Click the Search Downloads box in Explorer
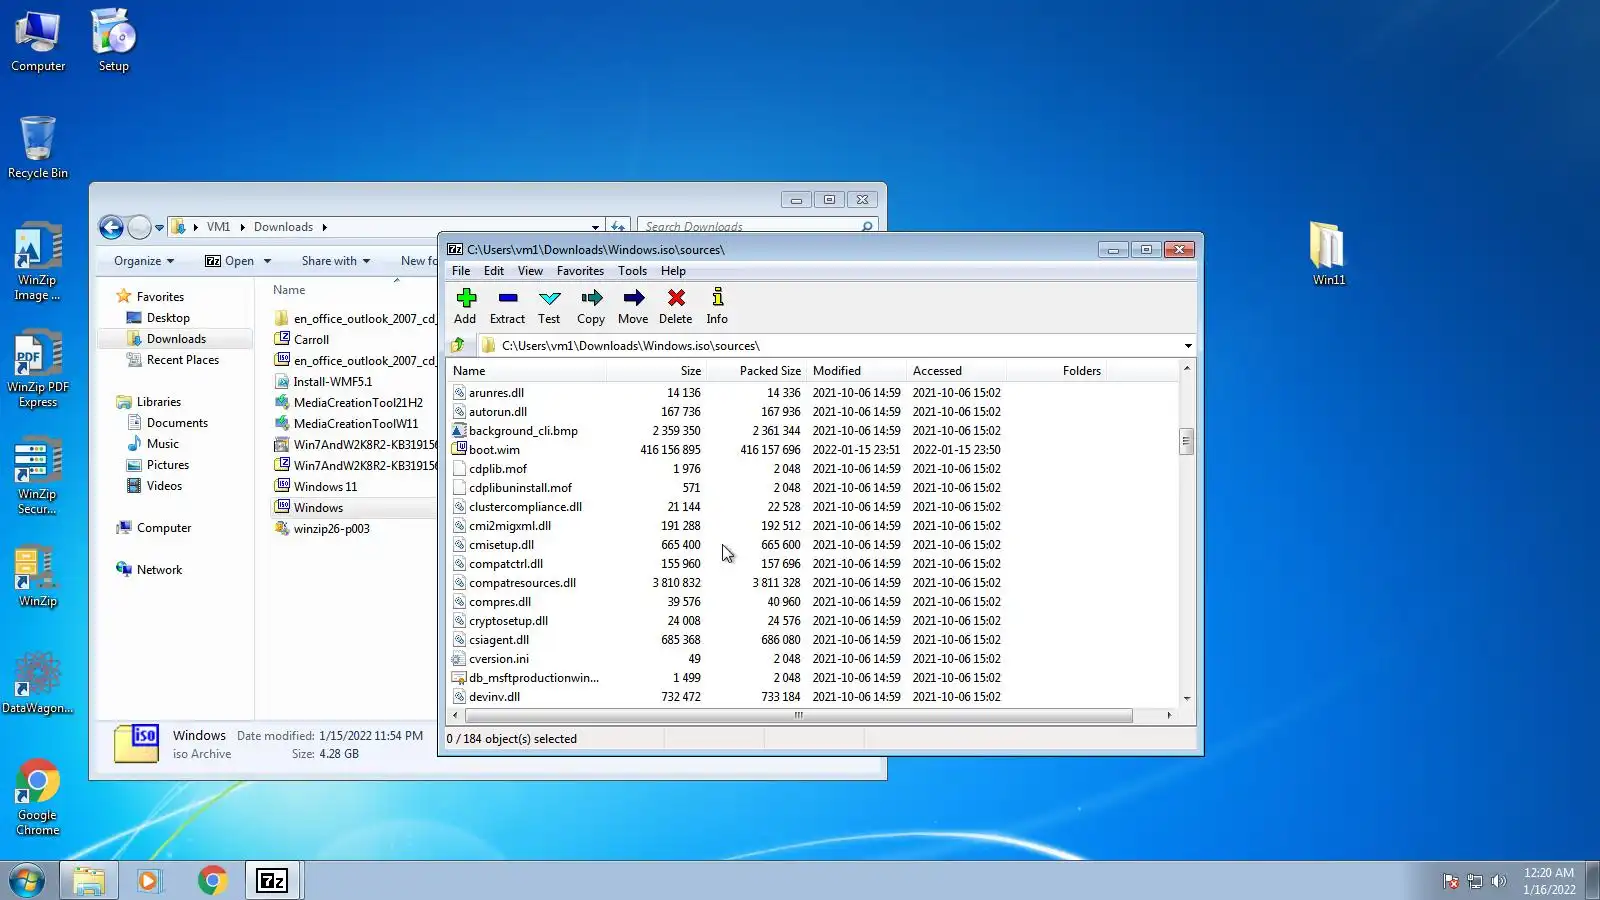 tap(757, 227)
